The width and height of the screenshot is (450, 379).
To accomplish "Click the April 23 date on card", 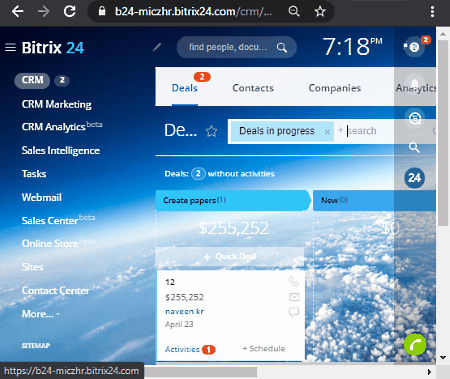I will click(179, 324).
